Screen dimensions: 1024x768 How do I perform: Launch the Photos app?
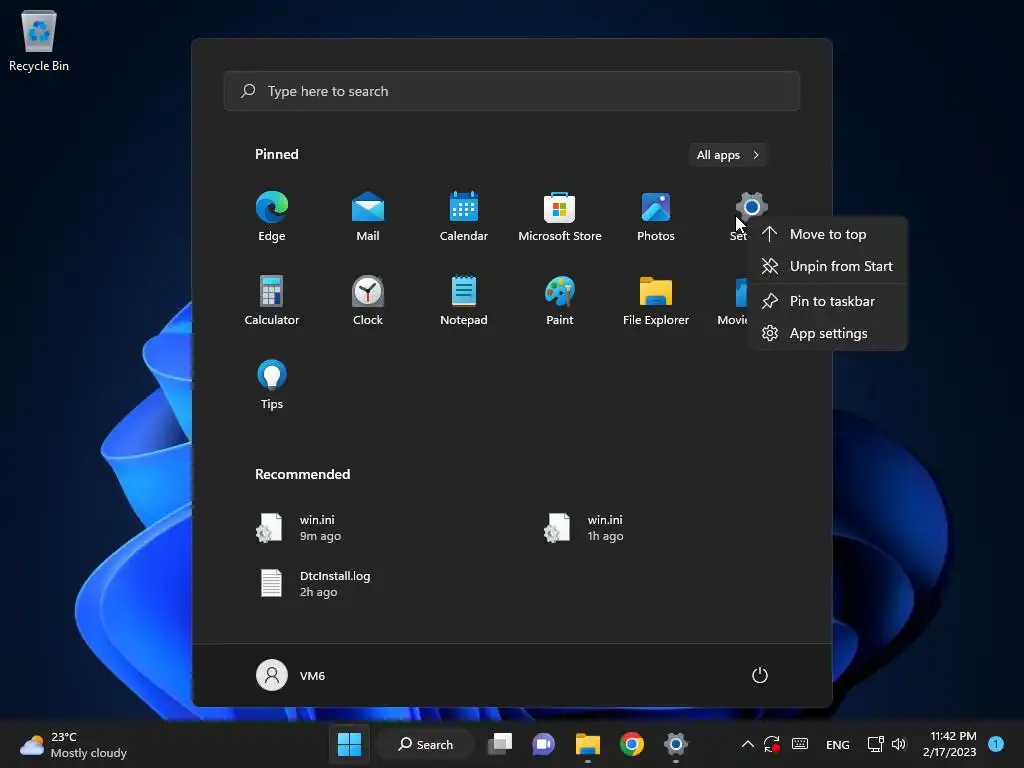pyautogui.click(x=656, y=216)
